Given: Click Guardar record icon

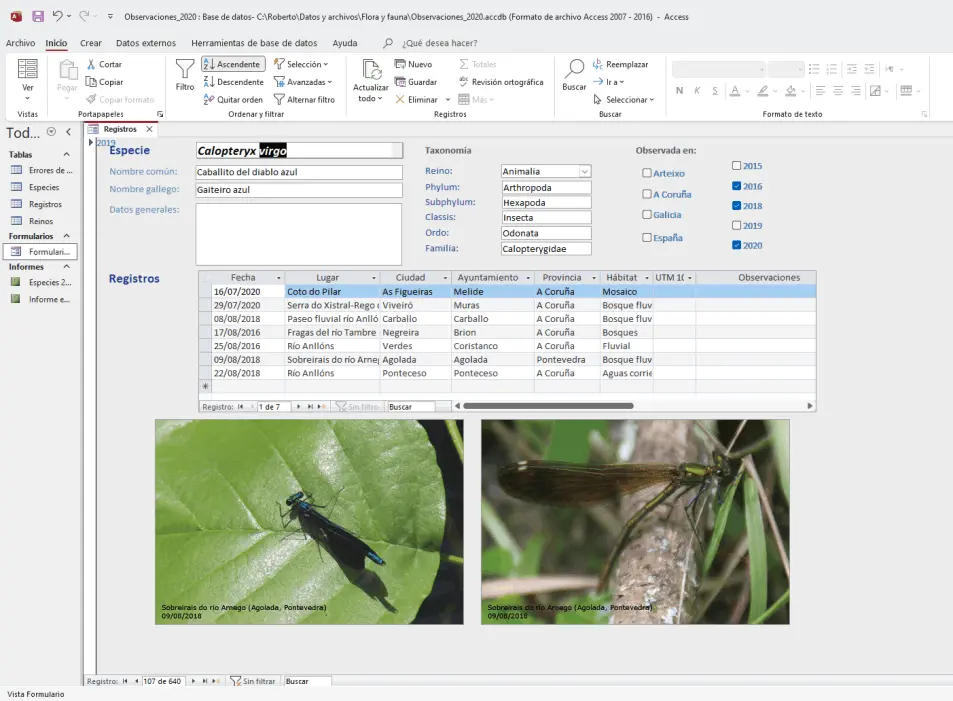Looking at the screenshot, I should pyautogui.click(x=400, y=82).
